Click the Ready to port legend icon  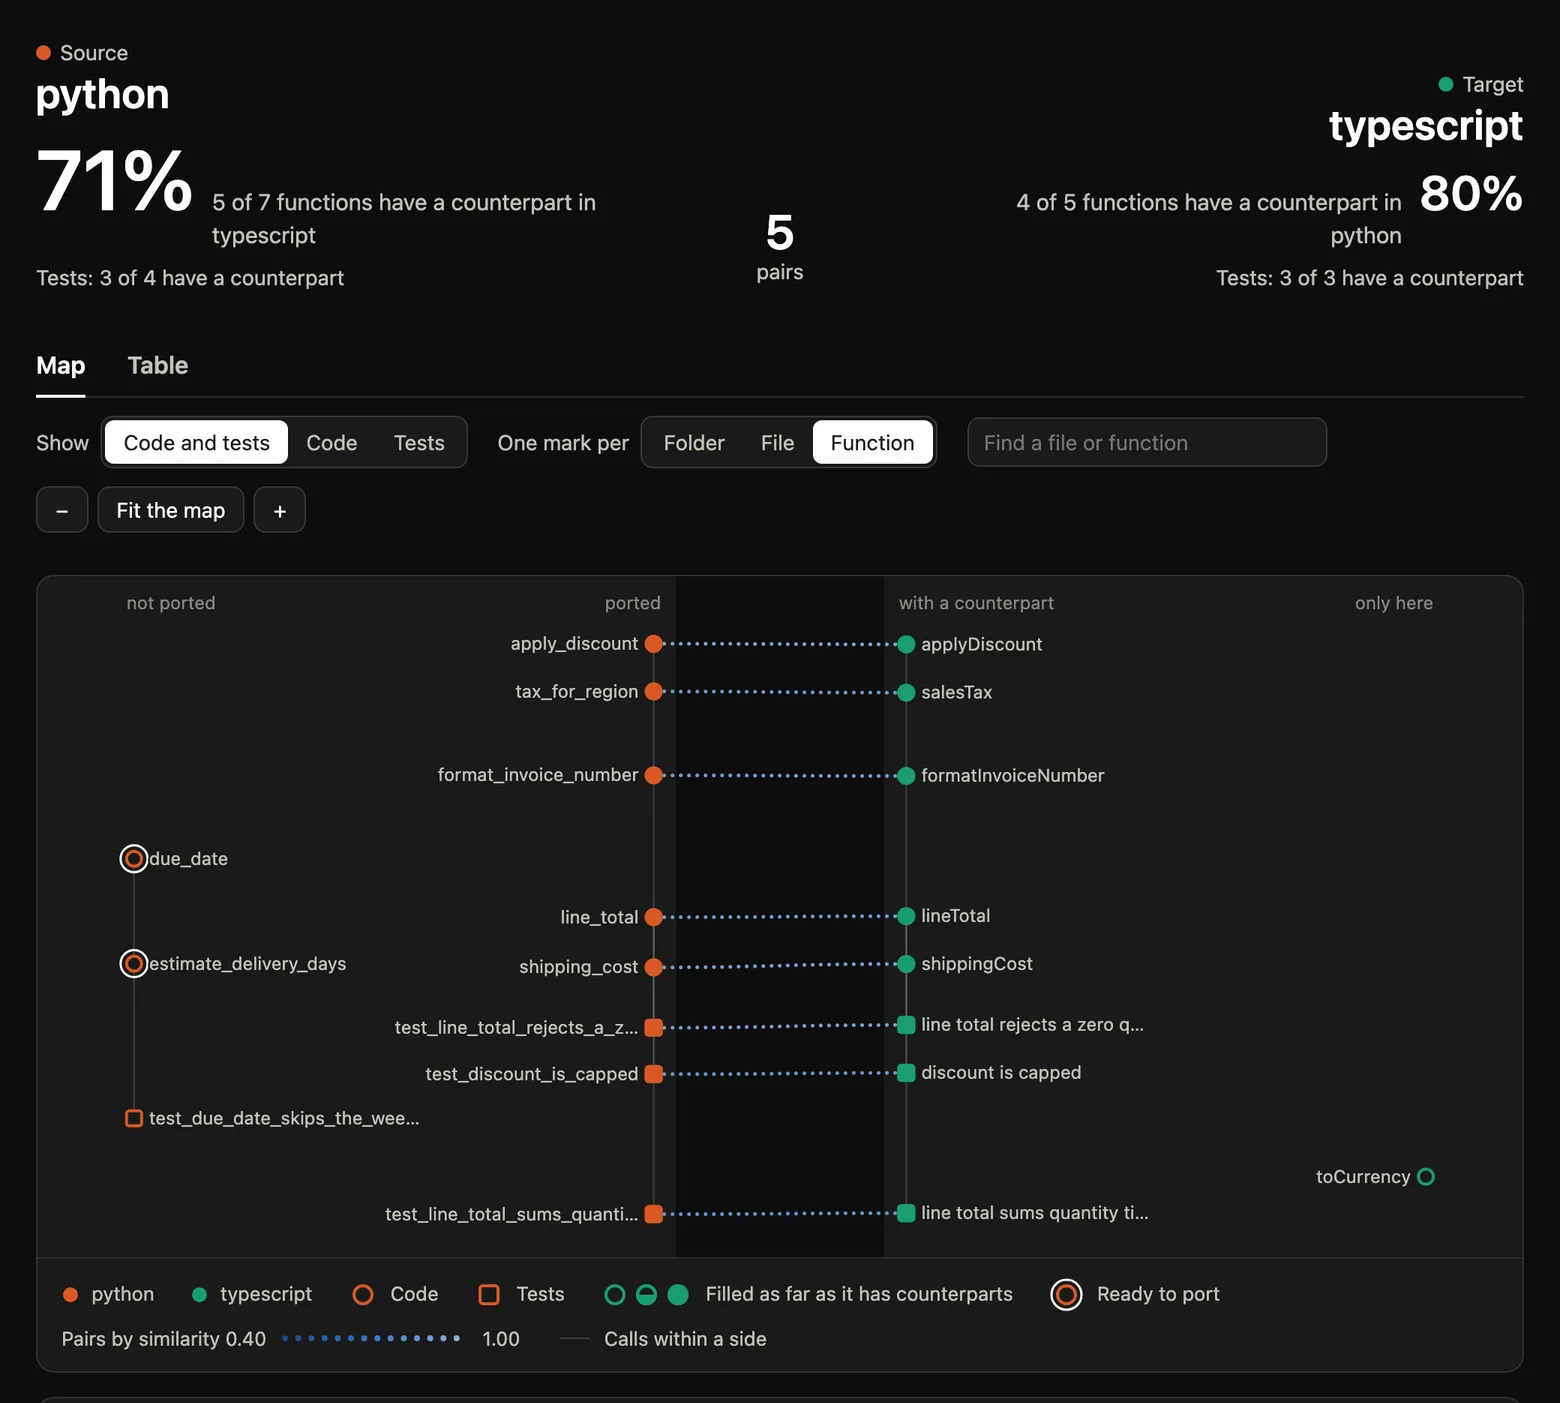click(1066, 1294)
